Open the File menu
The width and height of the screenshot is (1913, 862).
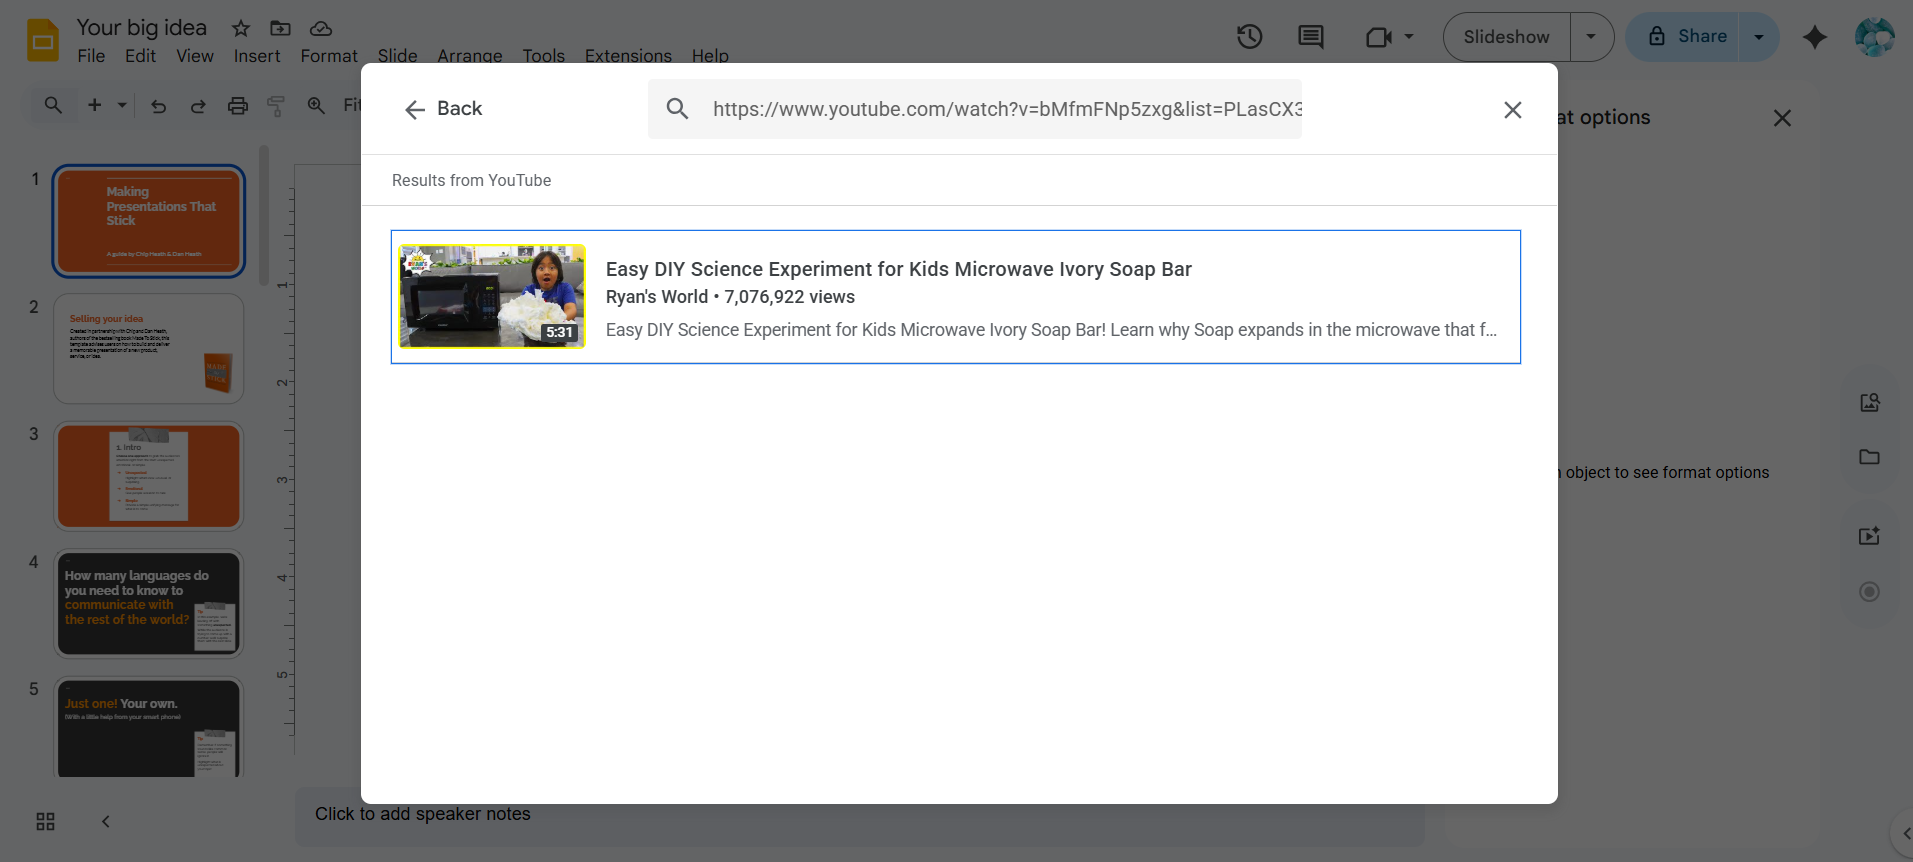[x=91, y=56]
